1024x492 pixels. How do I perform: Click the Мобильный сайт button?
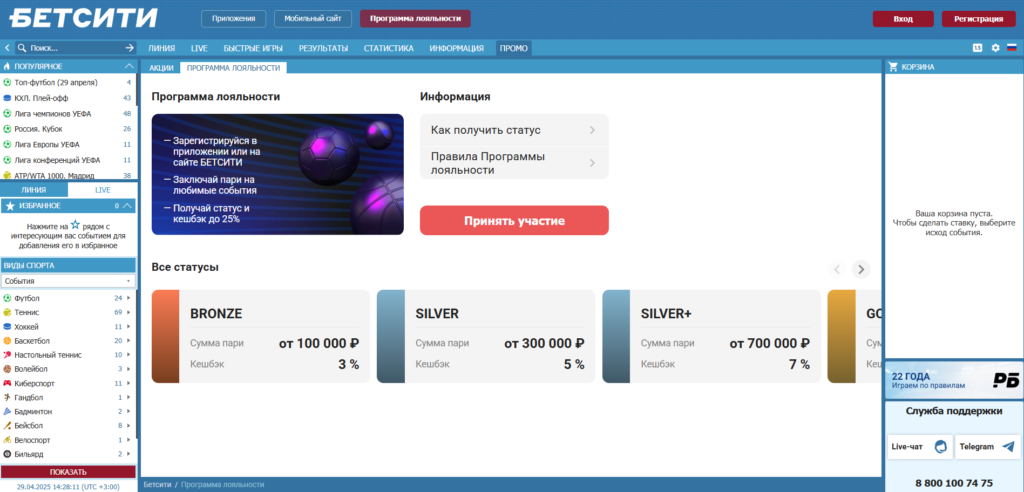313,19
